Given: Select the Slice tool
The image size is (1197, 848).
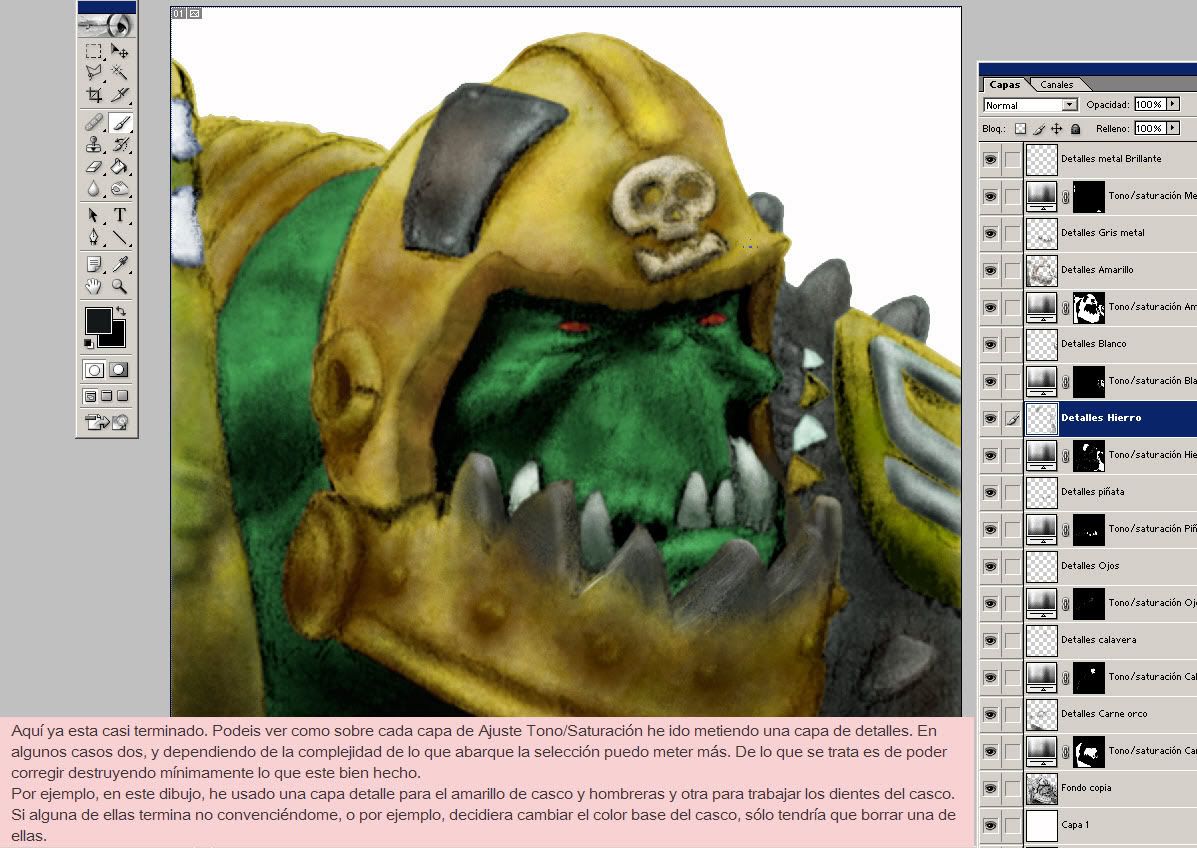Looking at the screenshot, I should click(119, 95).
